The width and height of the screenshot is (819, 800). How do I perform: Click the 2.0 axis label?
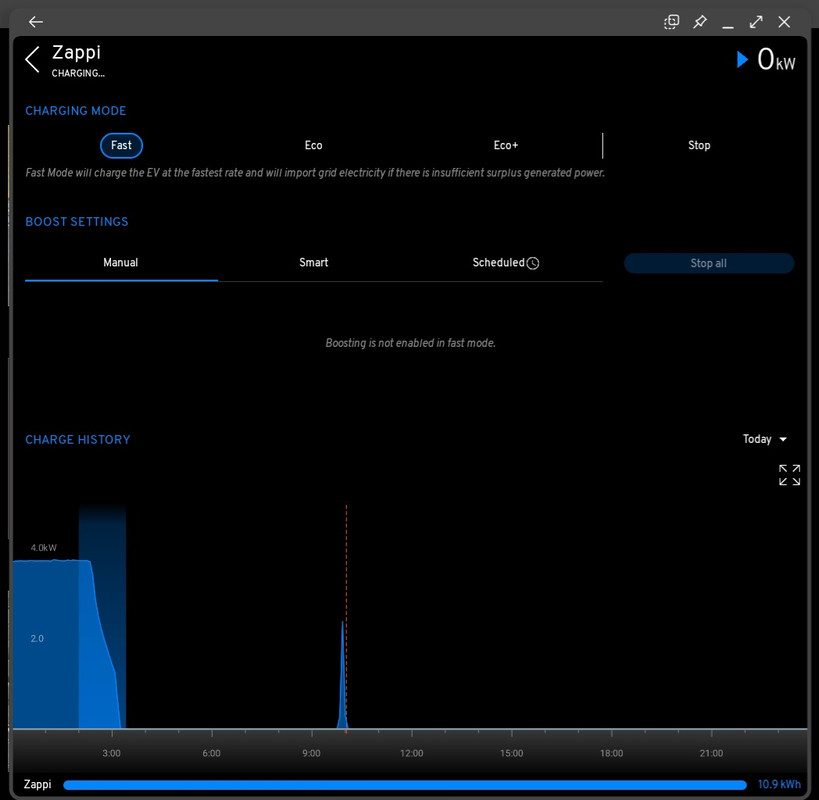[37, 639]
